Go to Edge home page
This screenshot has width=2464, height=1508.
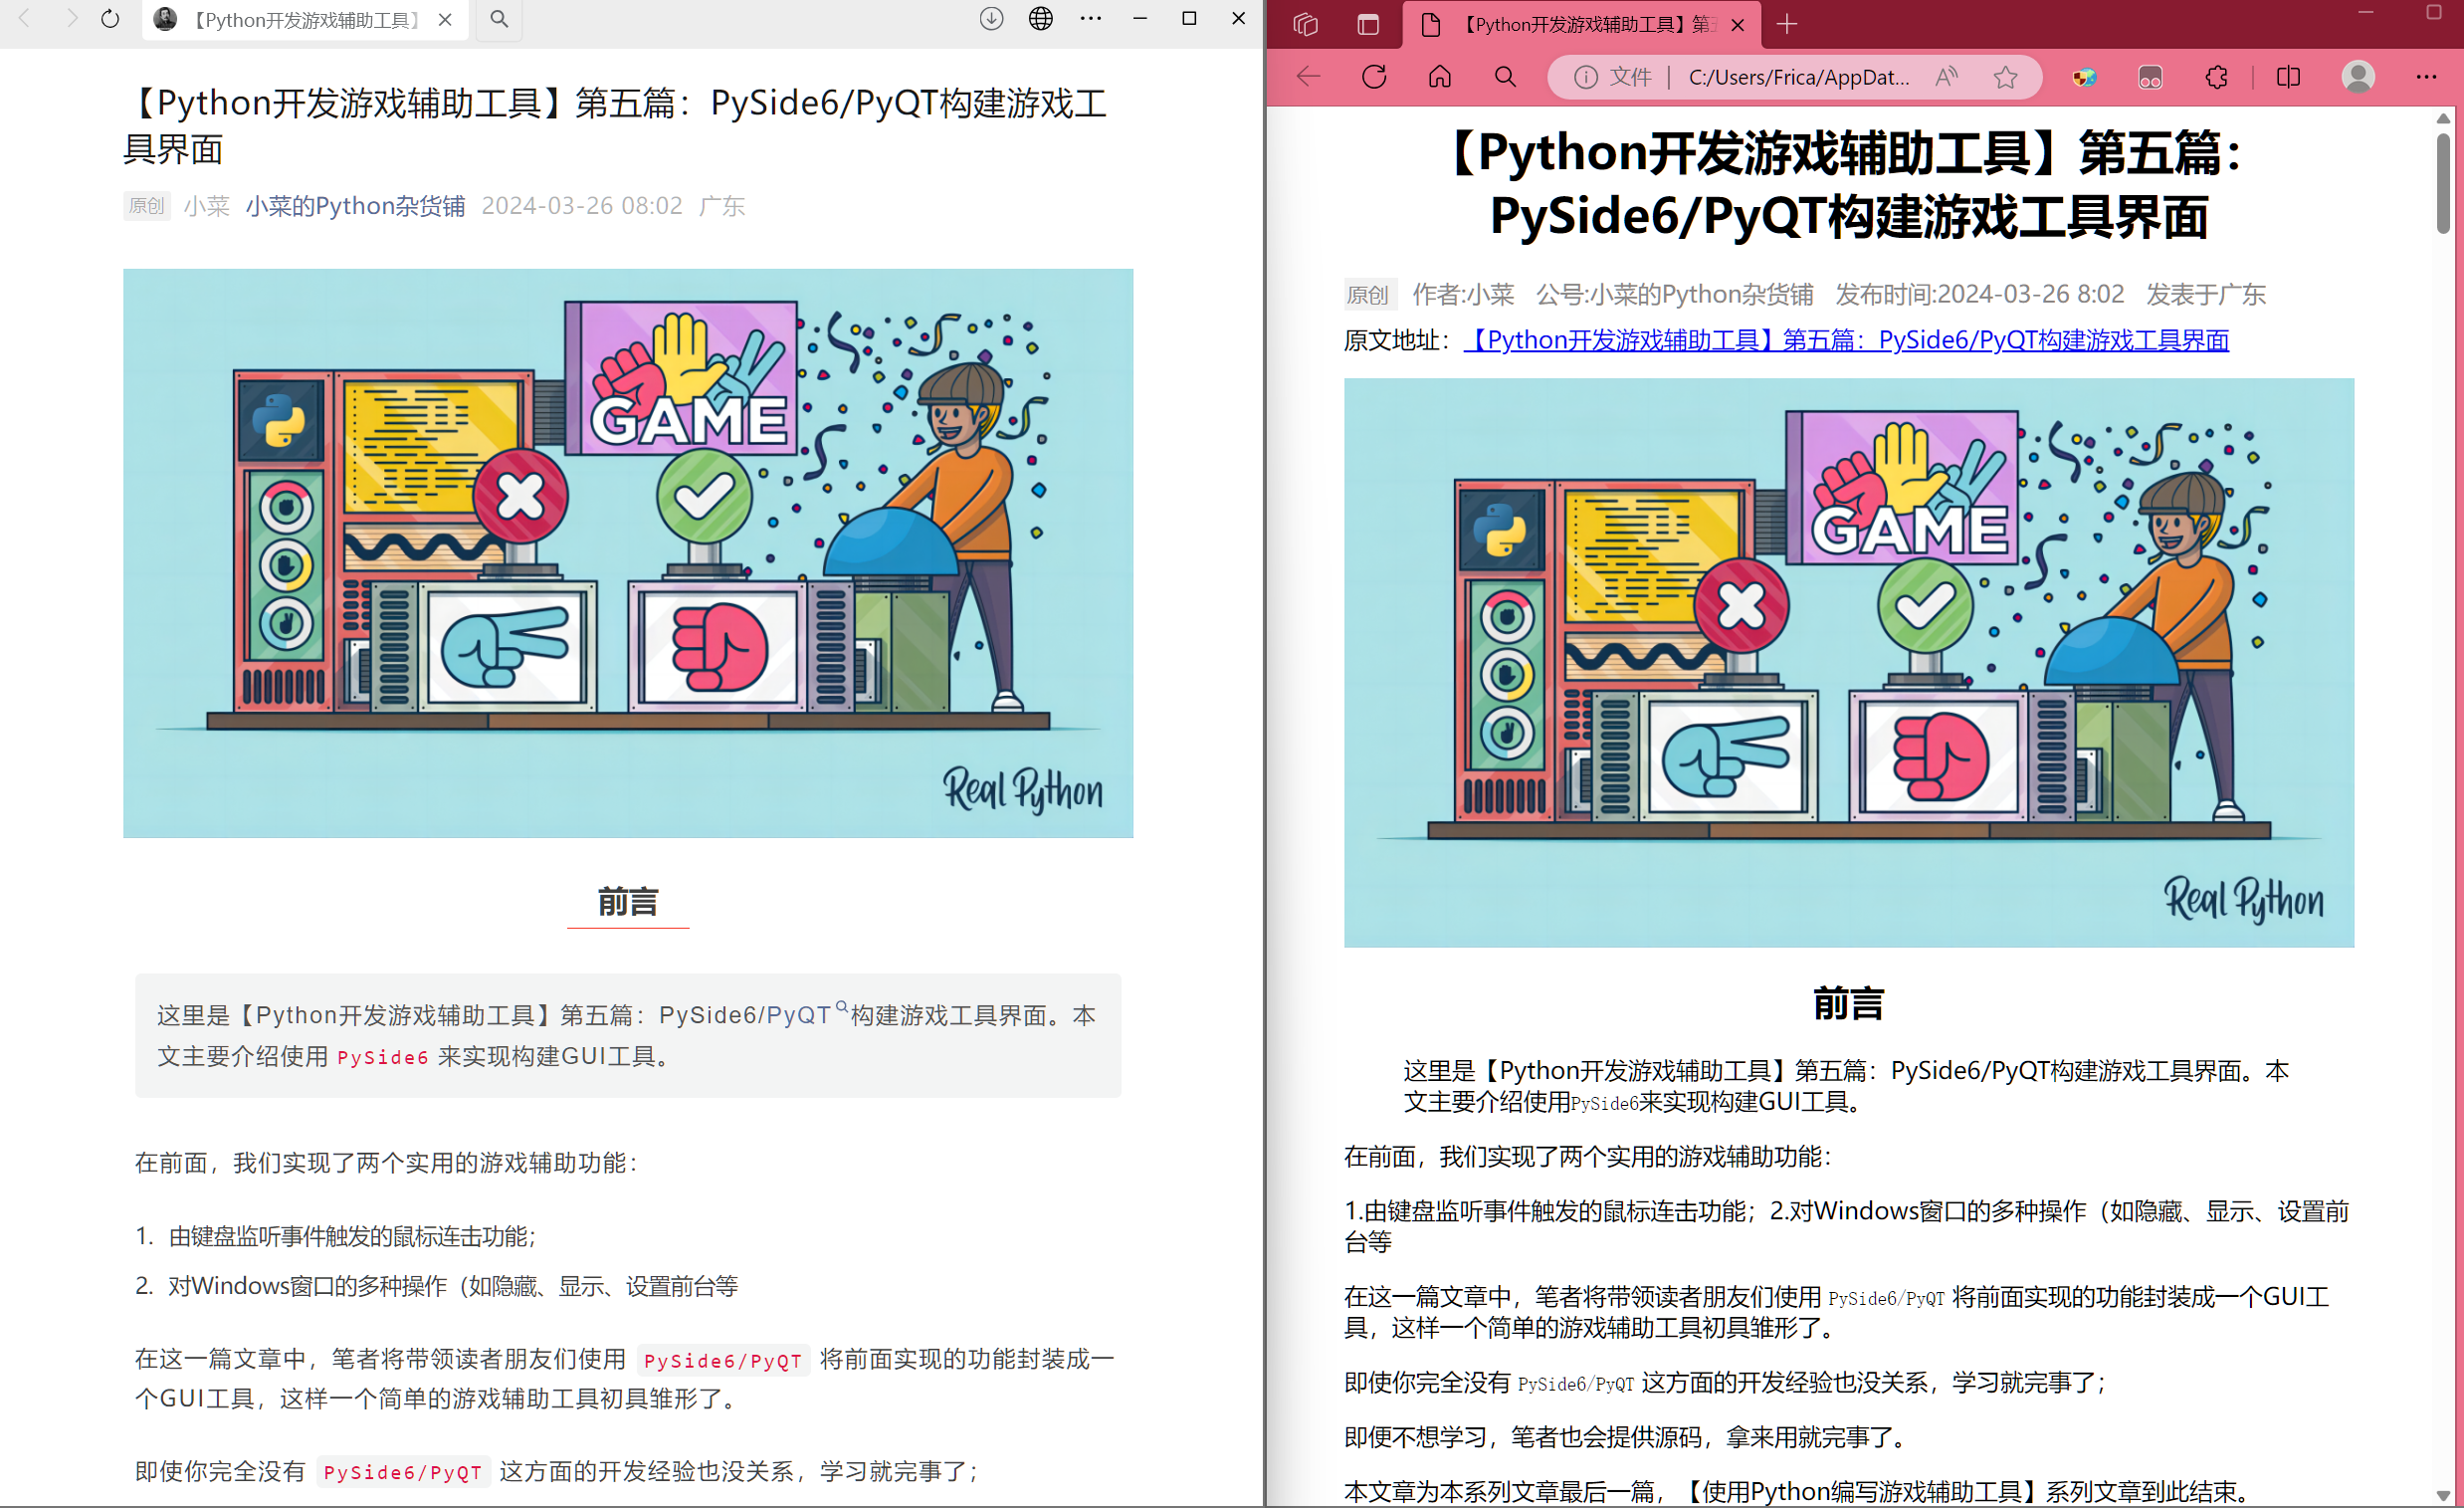click(x=1439, y=77)
